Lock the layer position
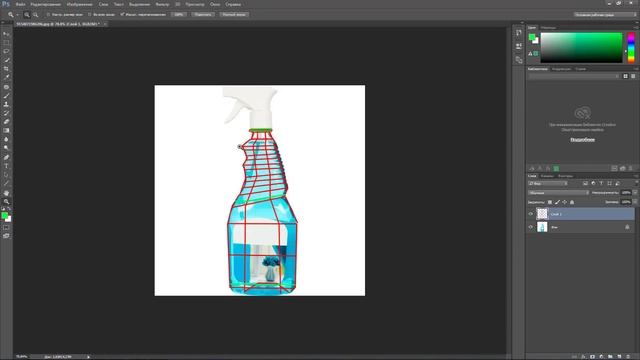 point(564,202)
